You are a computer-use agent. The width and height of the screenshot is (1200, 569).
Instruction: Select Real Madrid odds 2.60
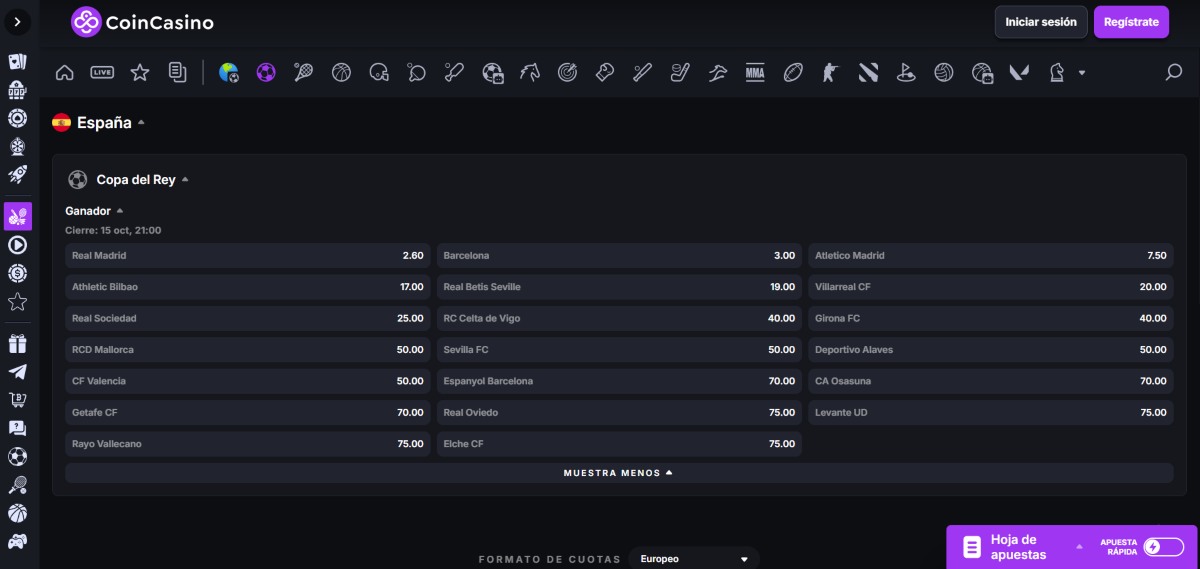pos(247,256)
